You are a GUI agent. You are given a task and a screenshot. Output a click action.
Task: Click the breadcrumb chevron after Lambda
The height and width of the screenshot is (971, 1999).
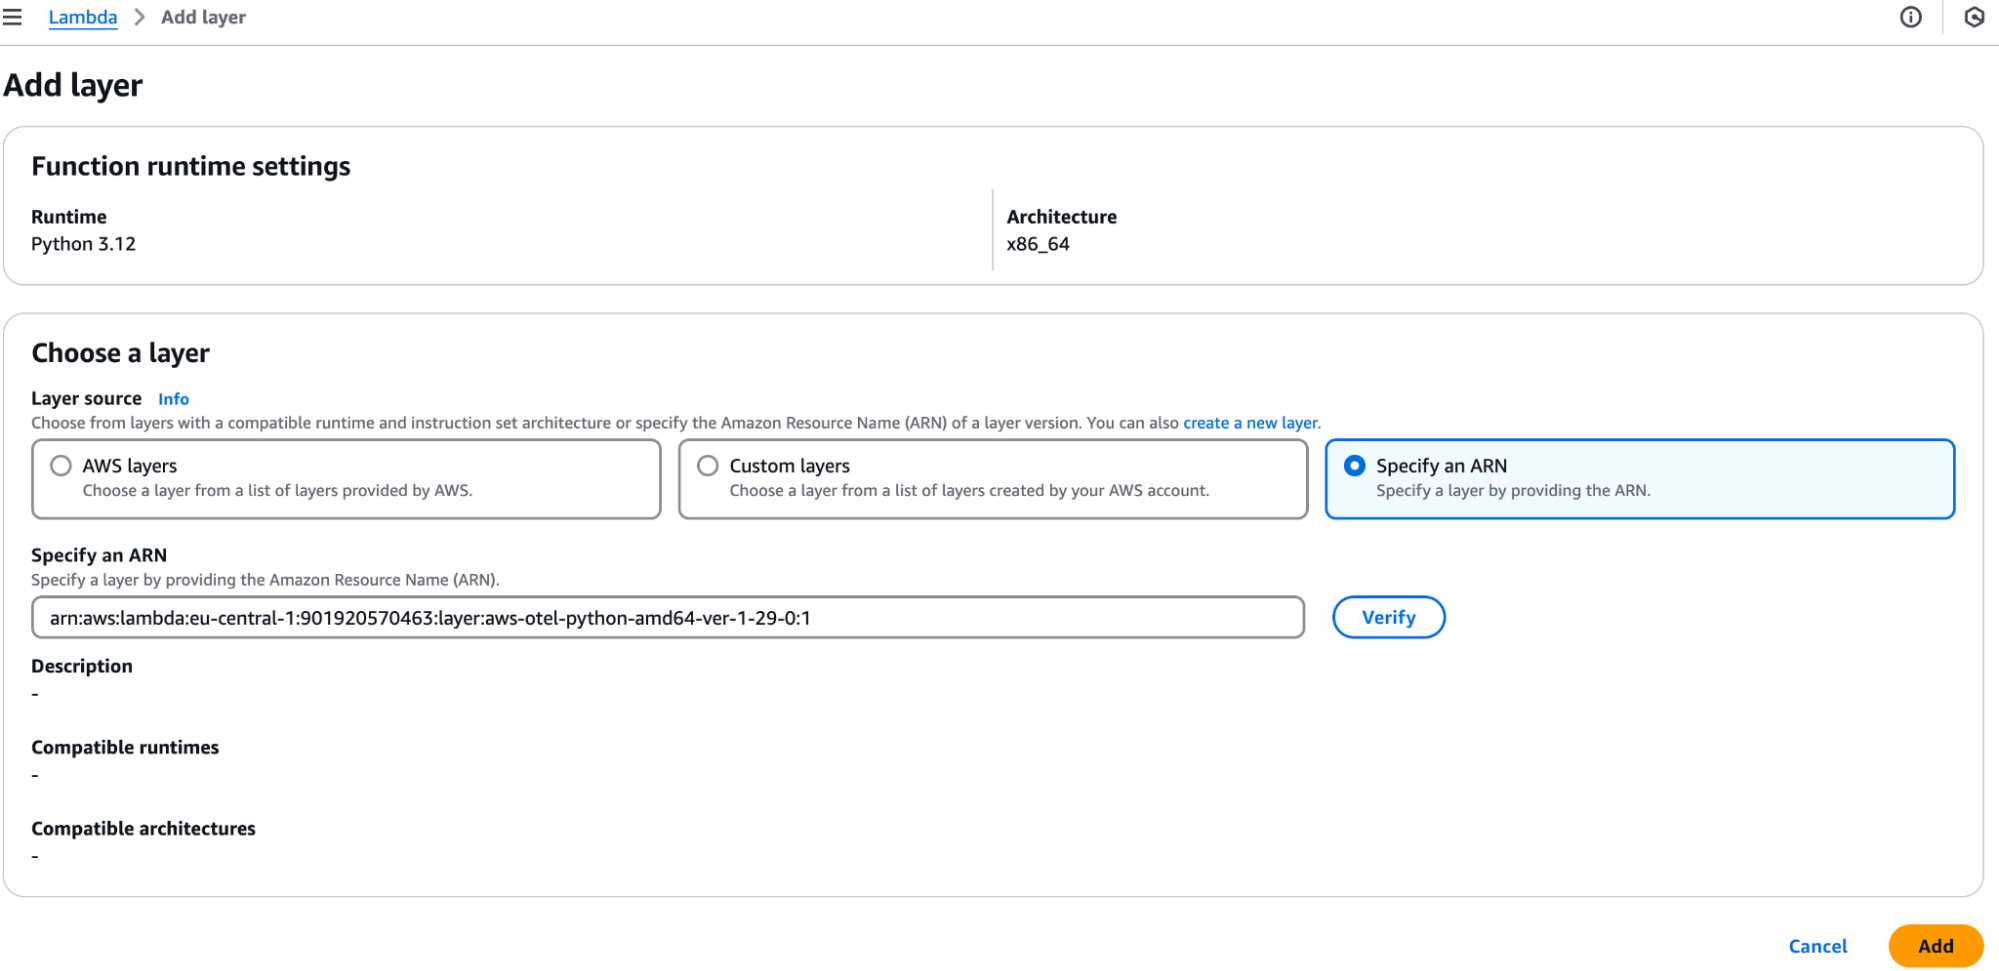pyautogui.click(x=140, y=17)
